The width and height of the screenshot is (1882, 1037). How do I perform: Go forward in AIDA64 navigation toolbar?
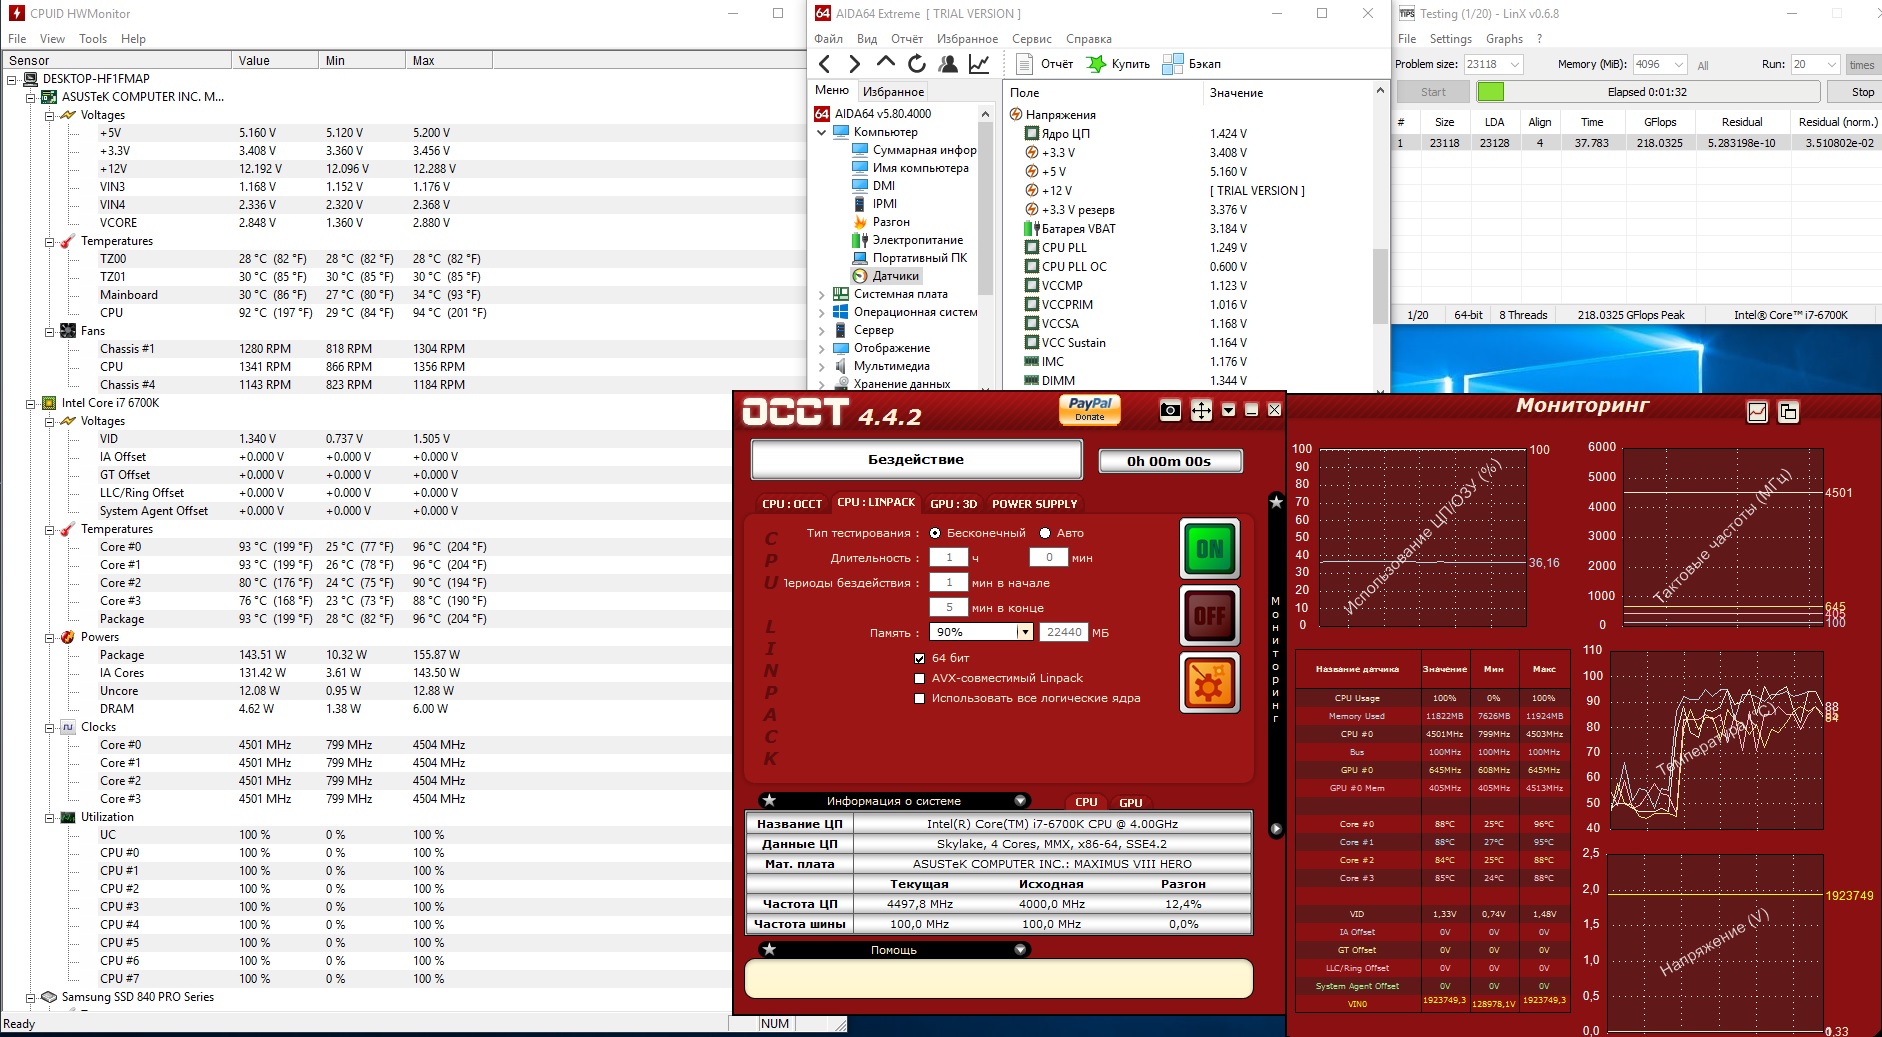pos(854,64)
